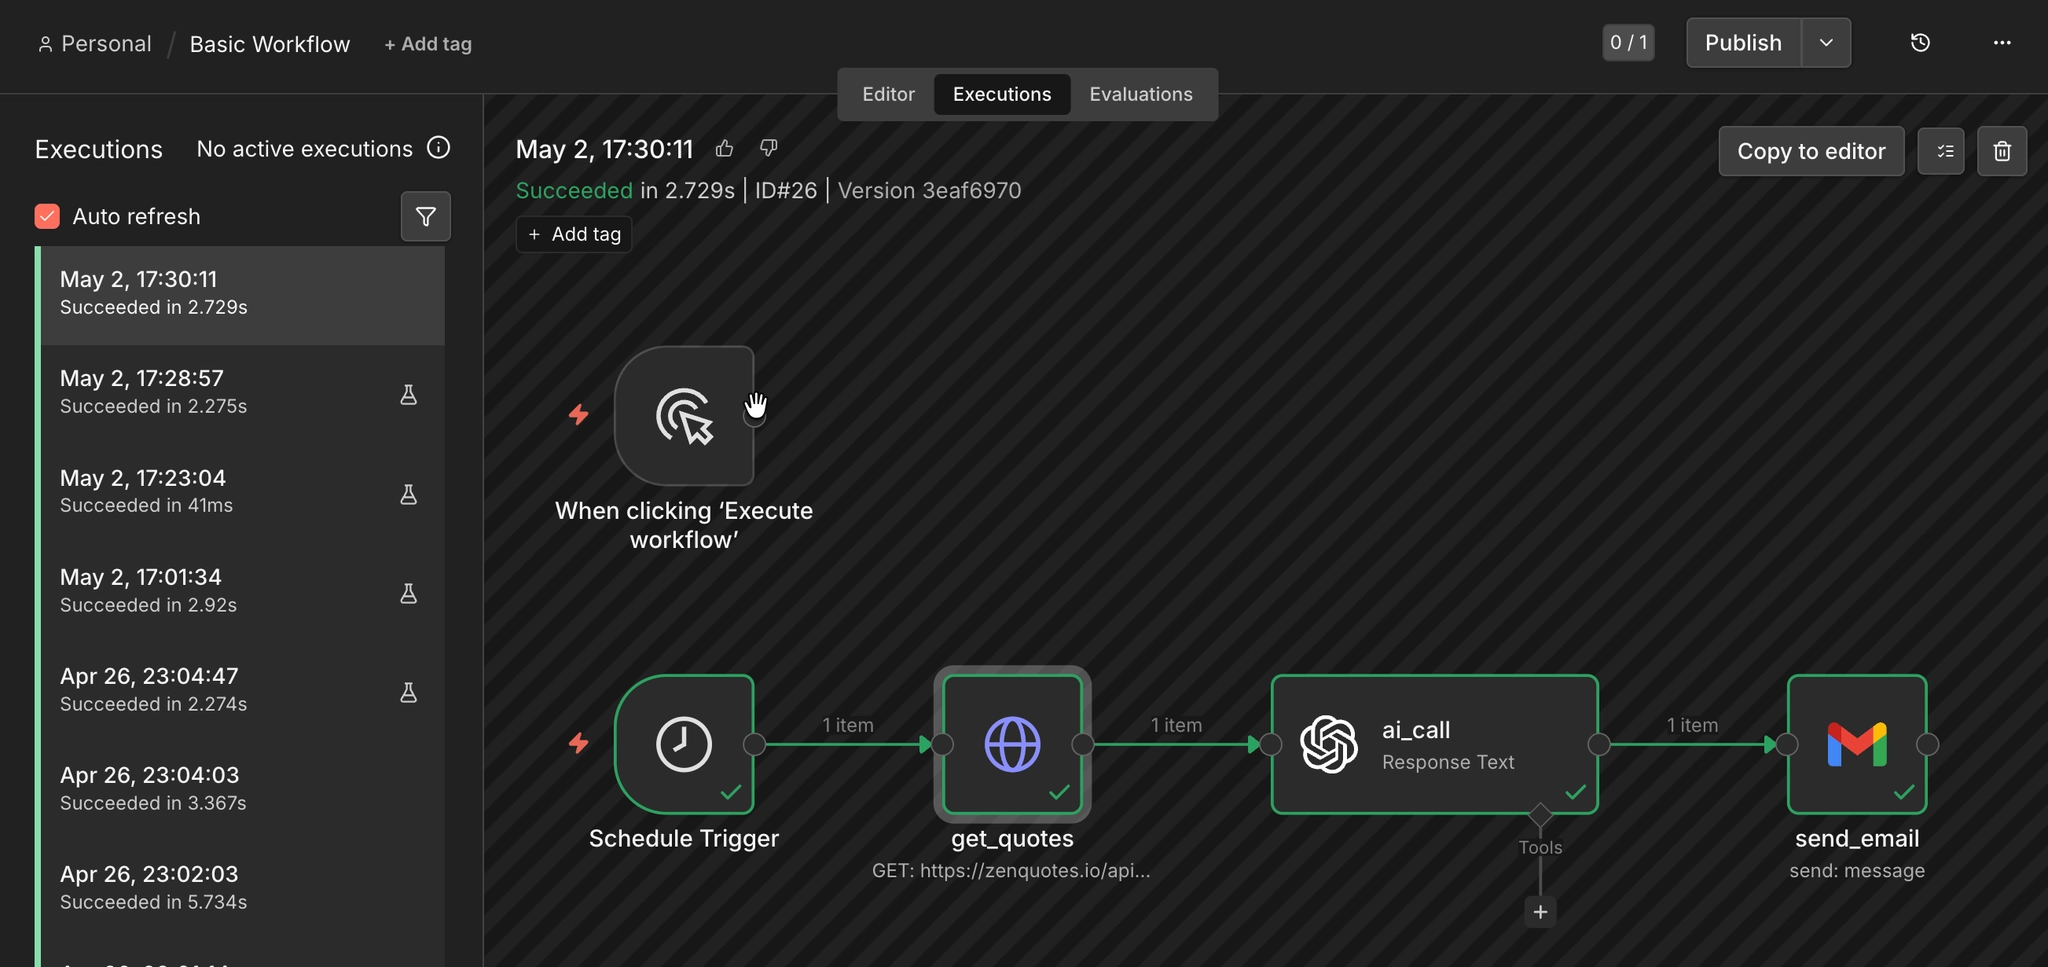Click '1 item' label between get_quotes and ai_call
The image size is (2048, 967).
point(1176,725)
